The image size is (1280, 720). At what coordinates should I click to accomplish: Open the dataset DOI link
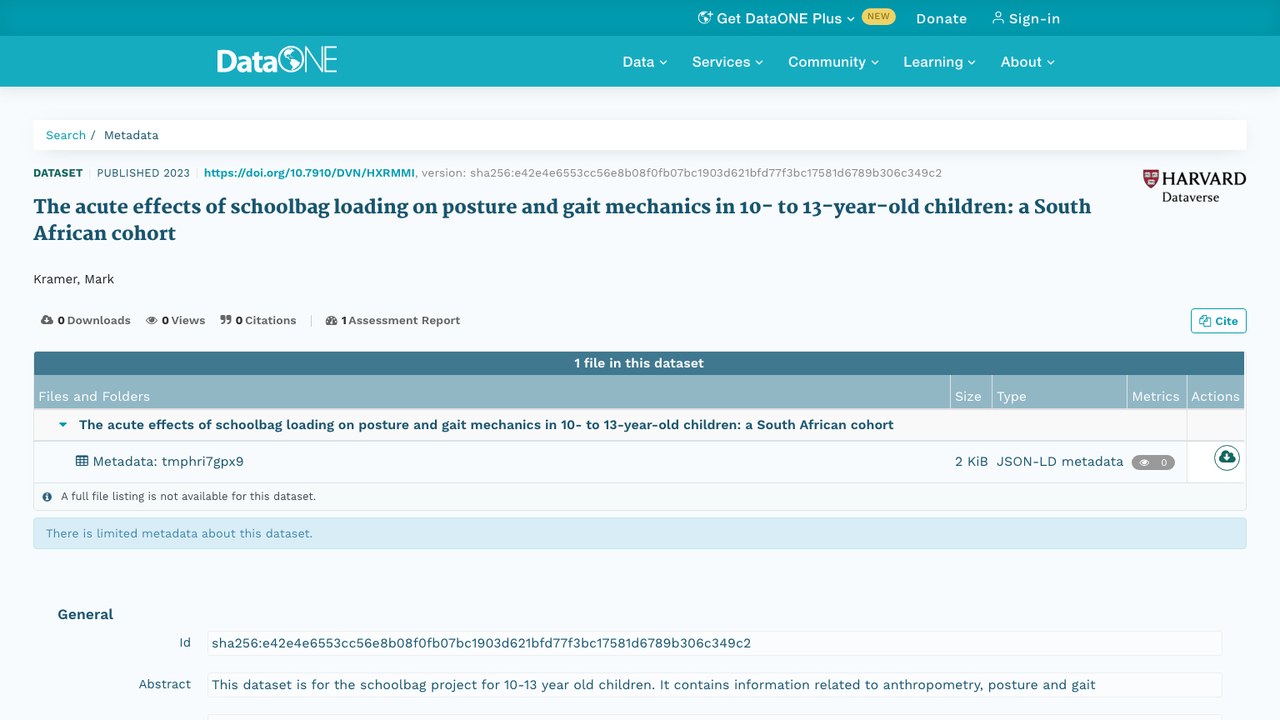[309, 173]
